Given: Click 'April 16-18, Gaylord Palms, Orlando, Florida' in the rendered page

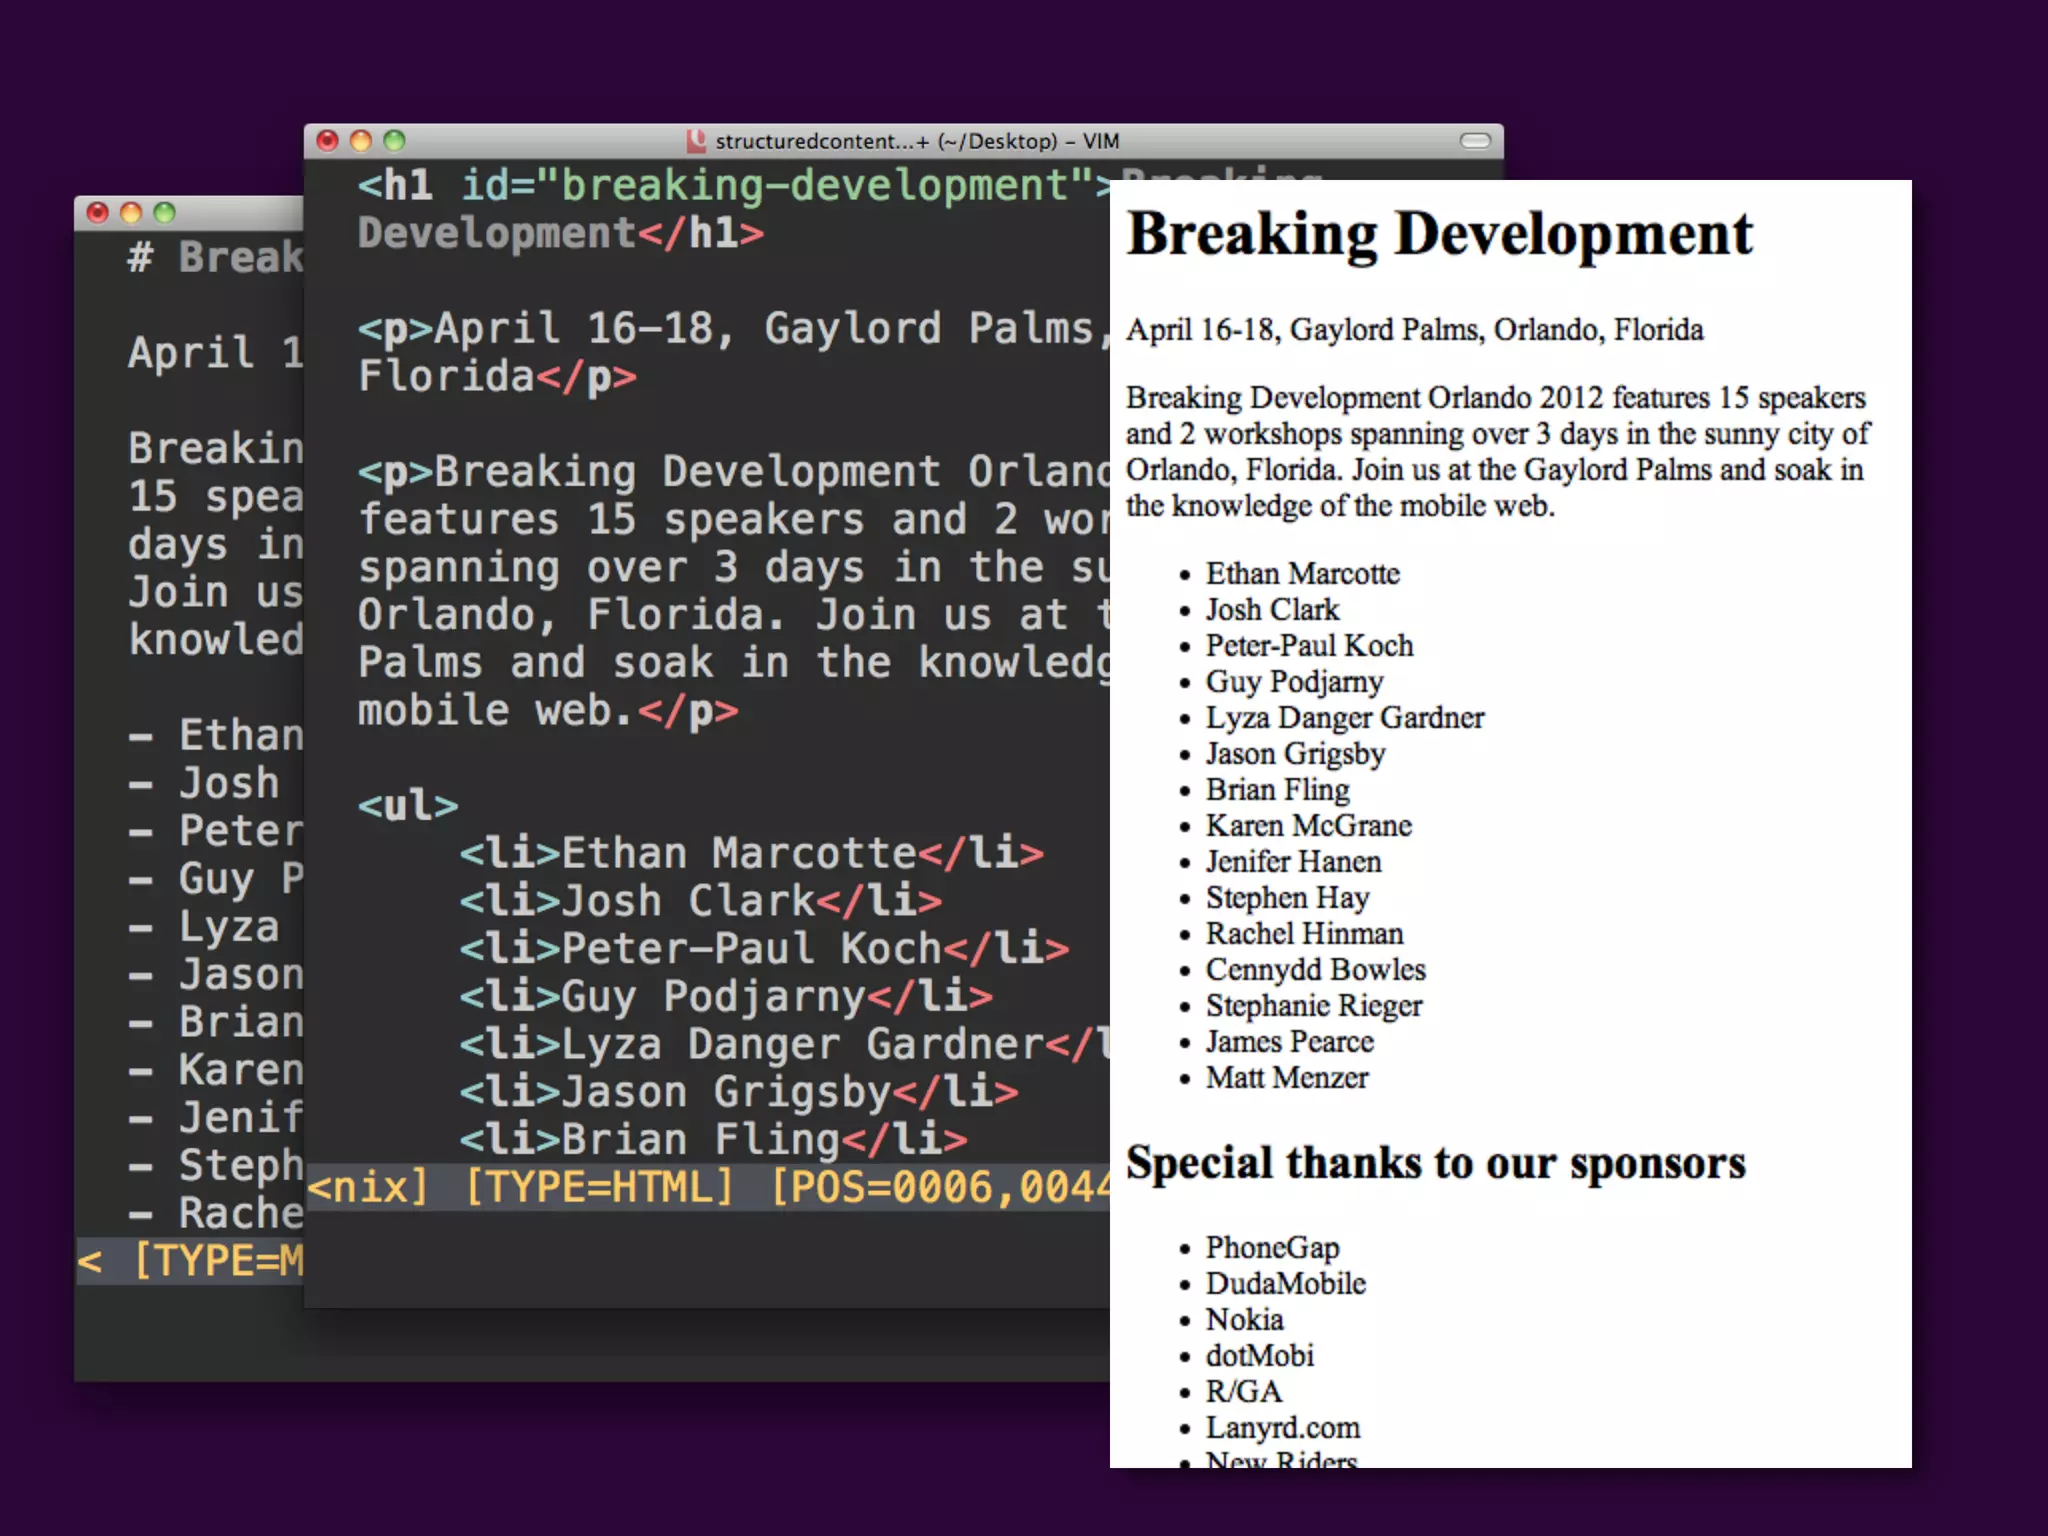Looking at the screenshot, I should (x=1415, y=330).
